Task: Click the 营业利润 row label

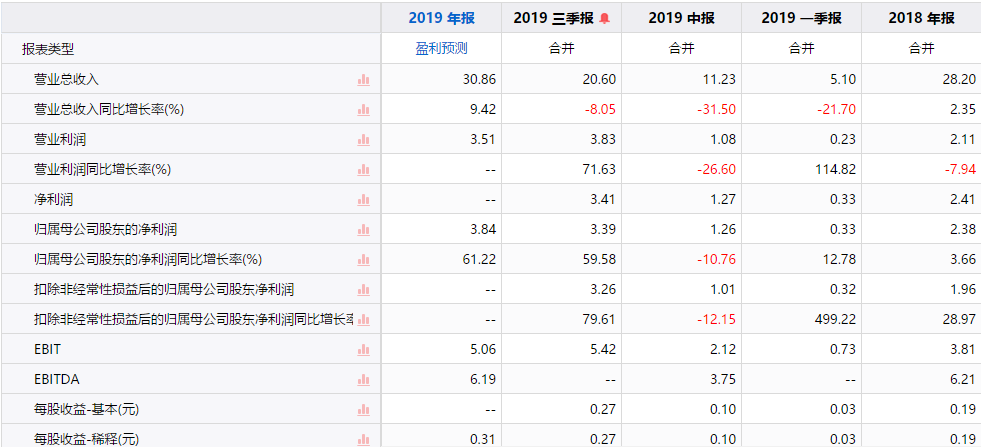Action: coord(60,140)
